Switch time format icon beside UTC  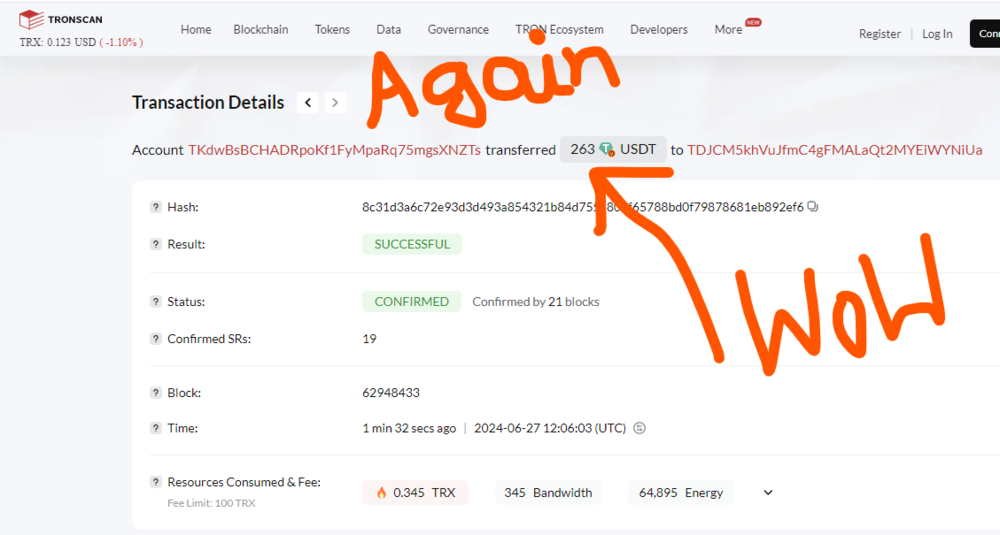point(640,428)
